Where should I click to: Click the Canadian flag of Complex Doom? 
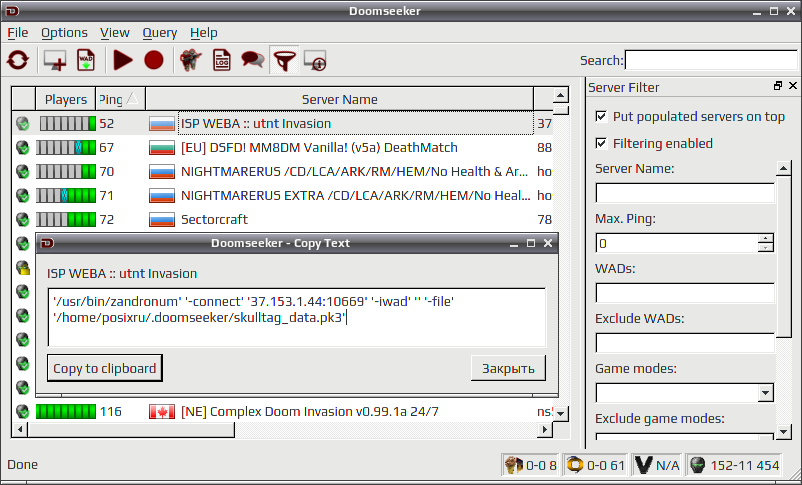click(162, 412)
